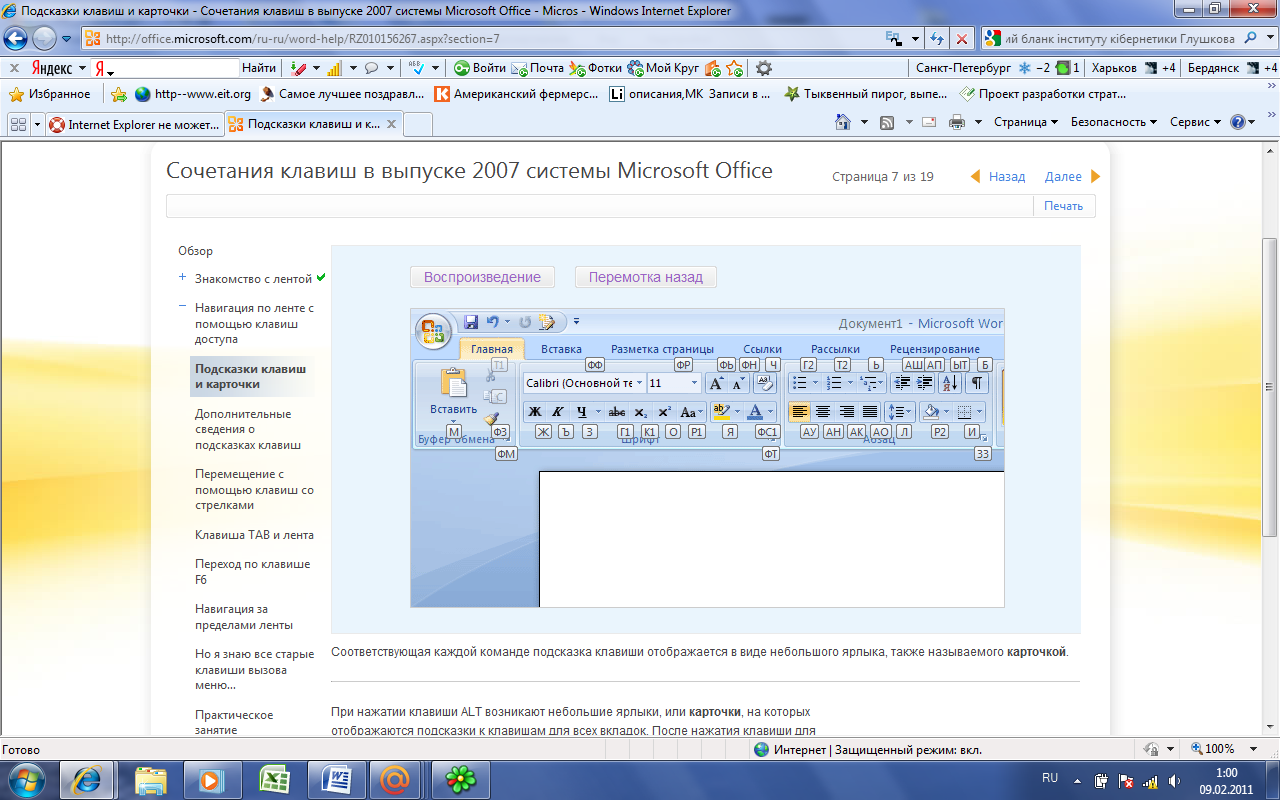Toggle paragraph marks ¶ in the Word demo
The image size is (1280, 800).
coord(976,383)
